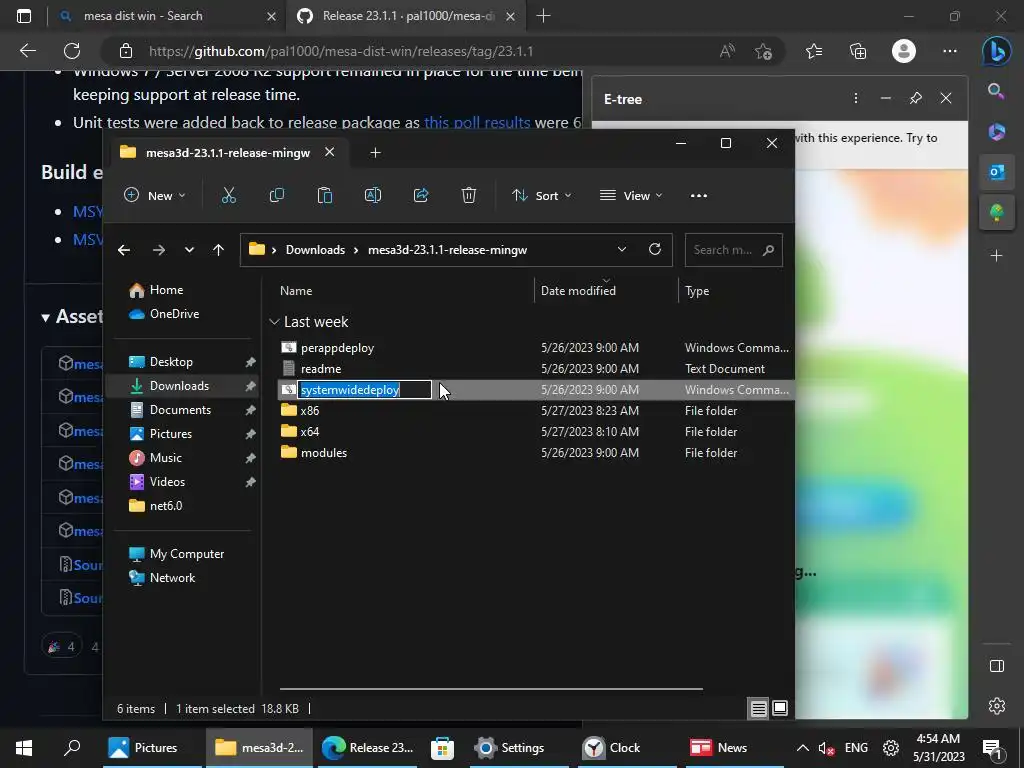Open the modules folder

[x=324, y=453]
